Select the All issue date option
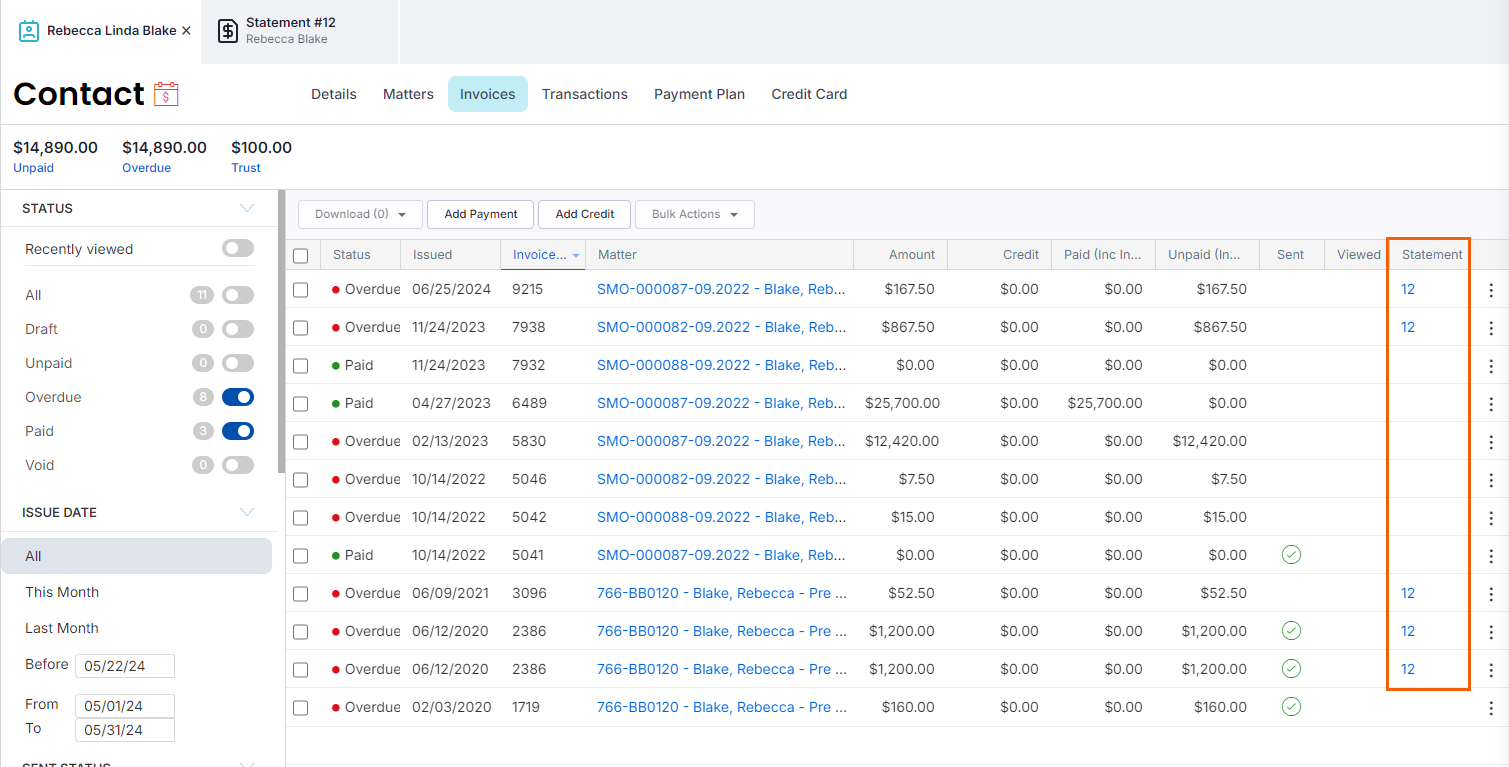 [x=136, y=556]
